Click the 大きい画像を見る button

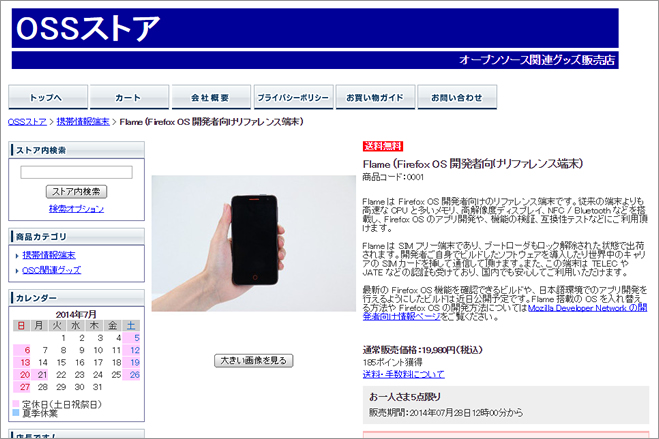[x=253, y=360]
